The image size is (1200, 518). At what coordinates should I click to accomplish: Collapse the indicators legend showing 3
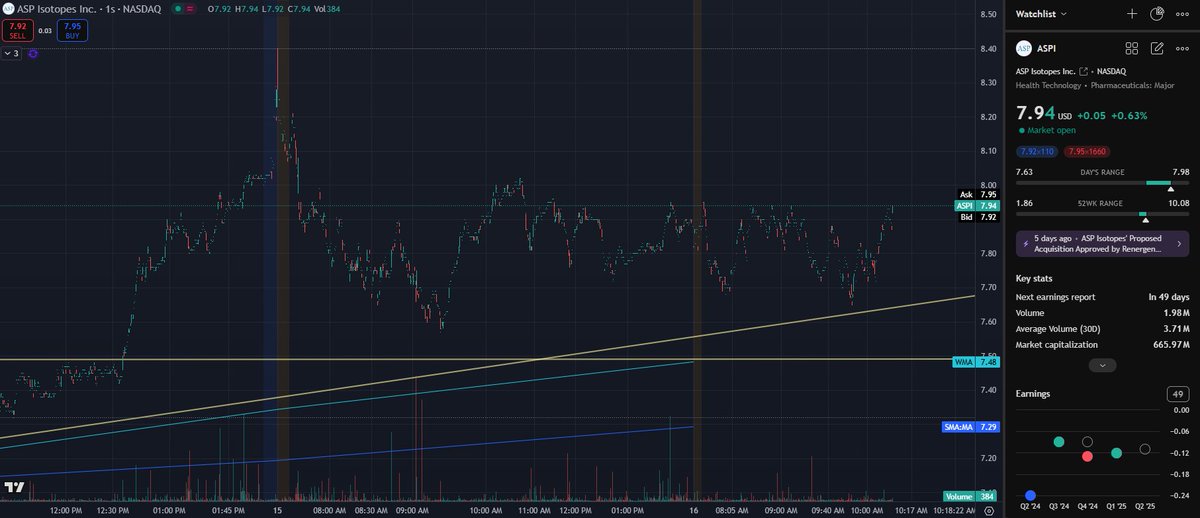tap(13, 53)
